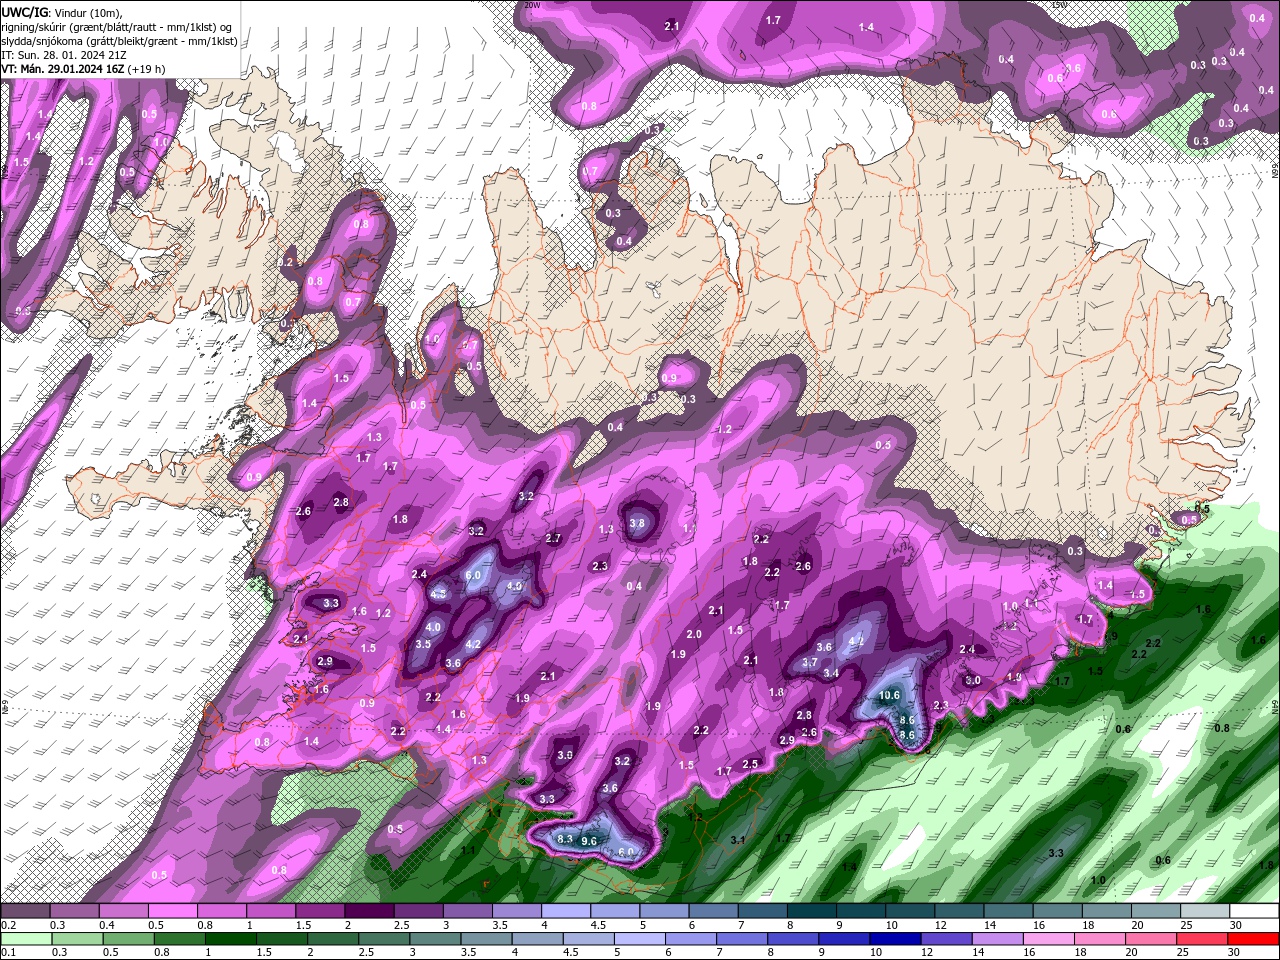Click the 'IT: Sun. 28. 01. 2024 21Z' line
This screenshot has width=1280, height=960.
tap(63, 55)
